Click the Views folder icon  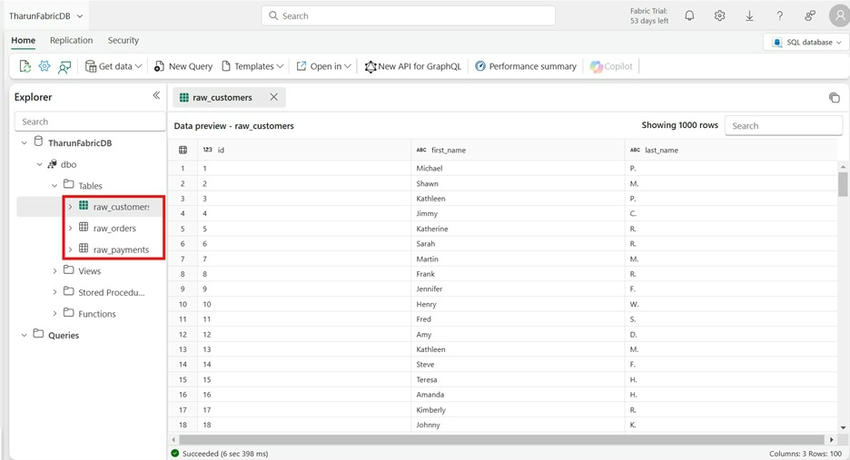tap(69, 270)
